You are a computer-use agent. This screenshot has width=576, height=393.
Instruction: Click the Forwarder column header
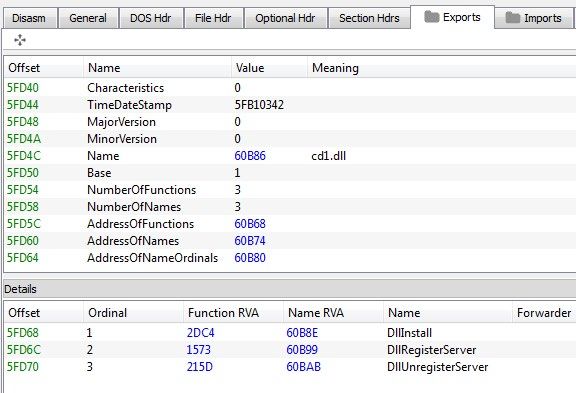pos(544,313)
